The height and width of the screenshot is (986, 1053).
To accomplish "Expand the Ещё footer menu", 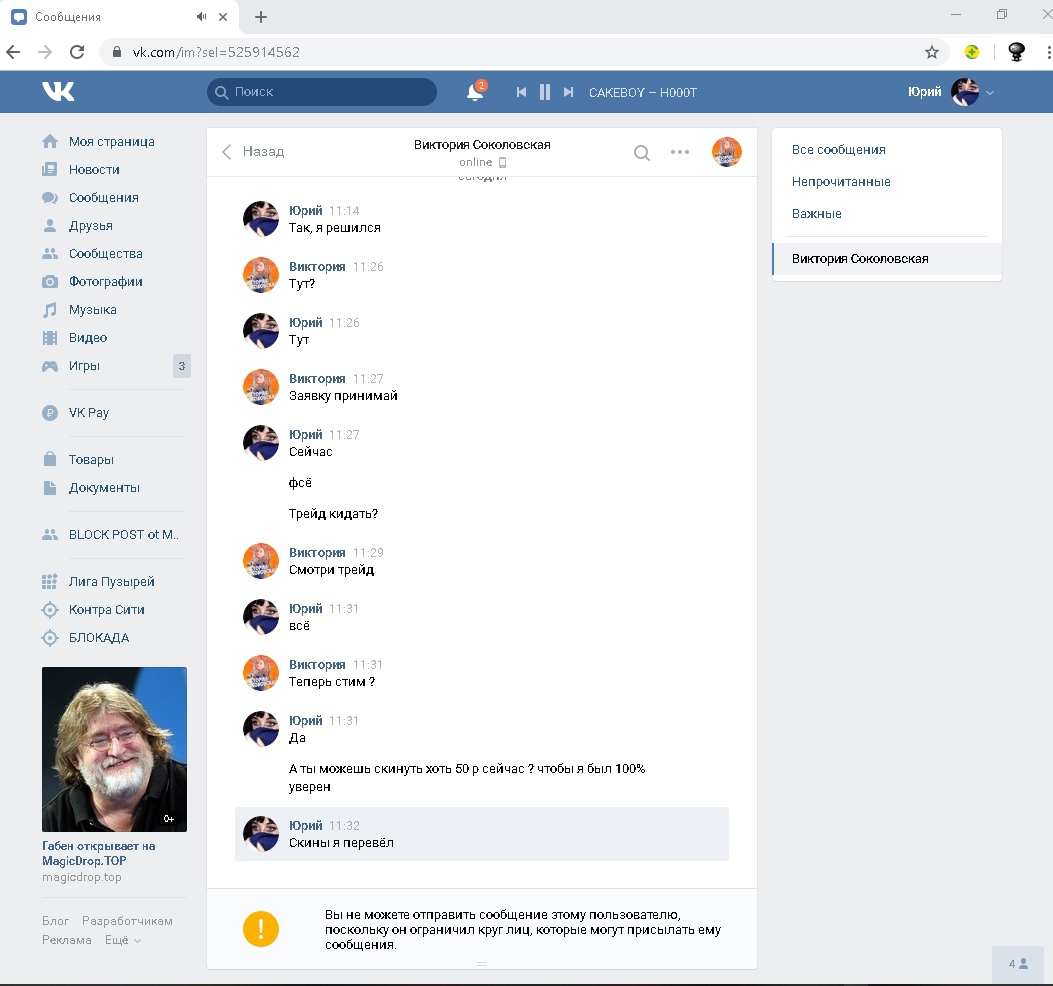I will pos(123,940).
